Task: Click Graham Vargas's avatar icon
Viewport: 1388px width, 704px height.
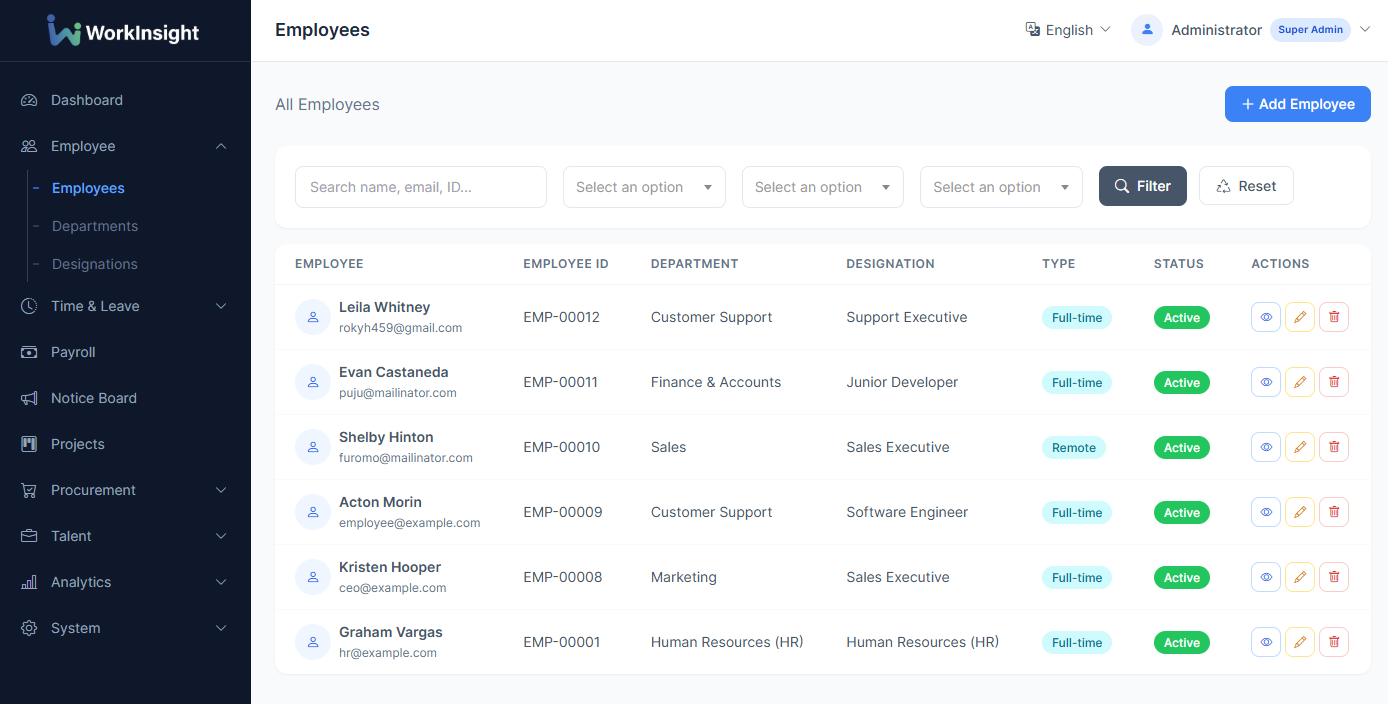Action: tap(312, 641)
